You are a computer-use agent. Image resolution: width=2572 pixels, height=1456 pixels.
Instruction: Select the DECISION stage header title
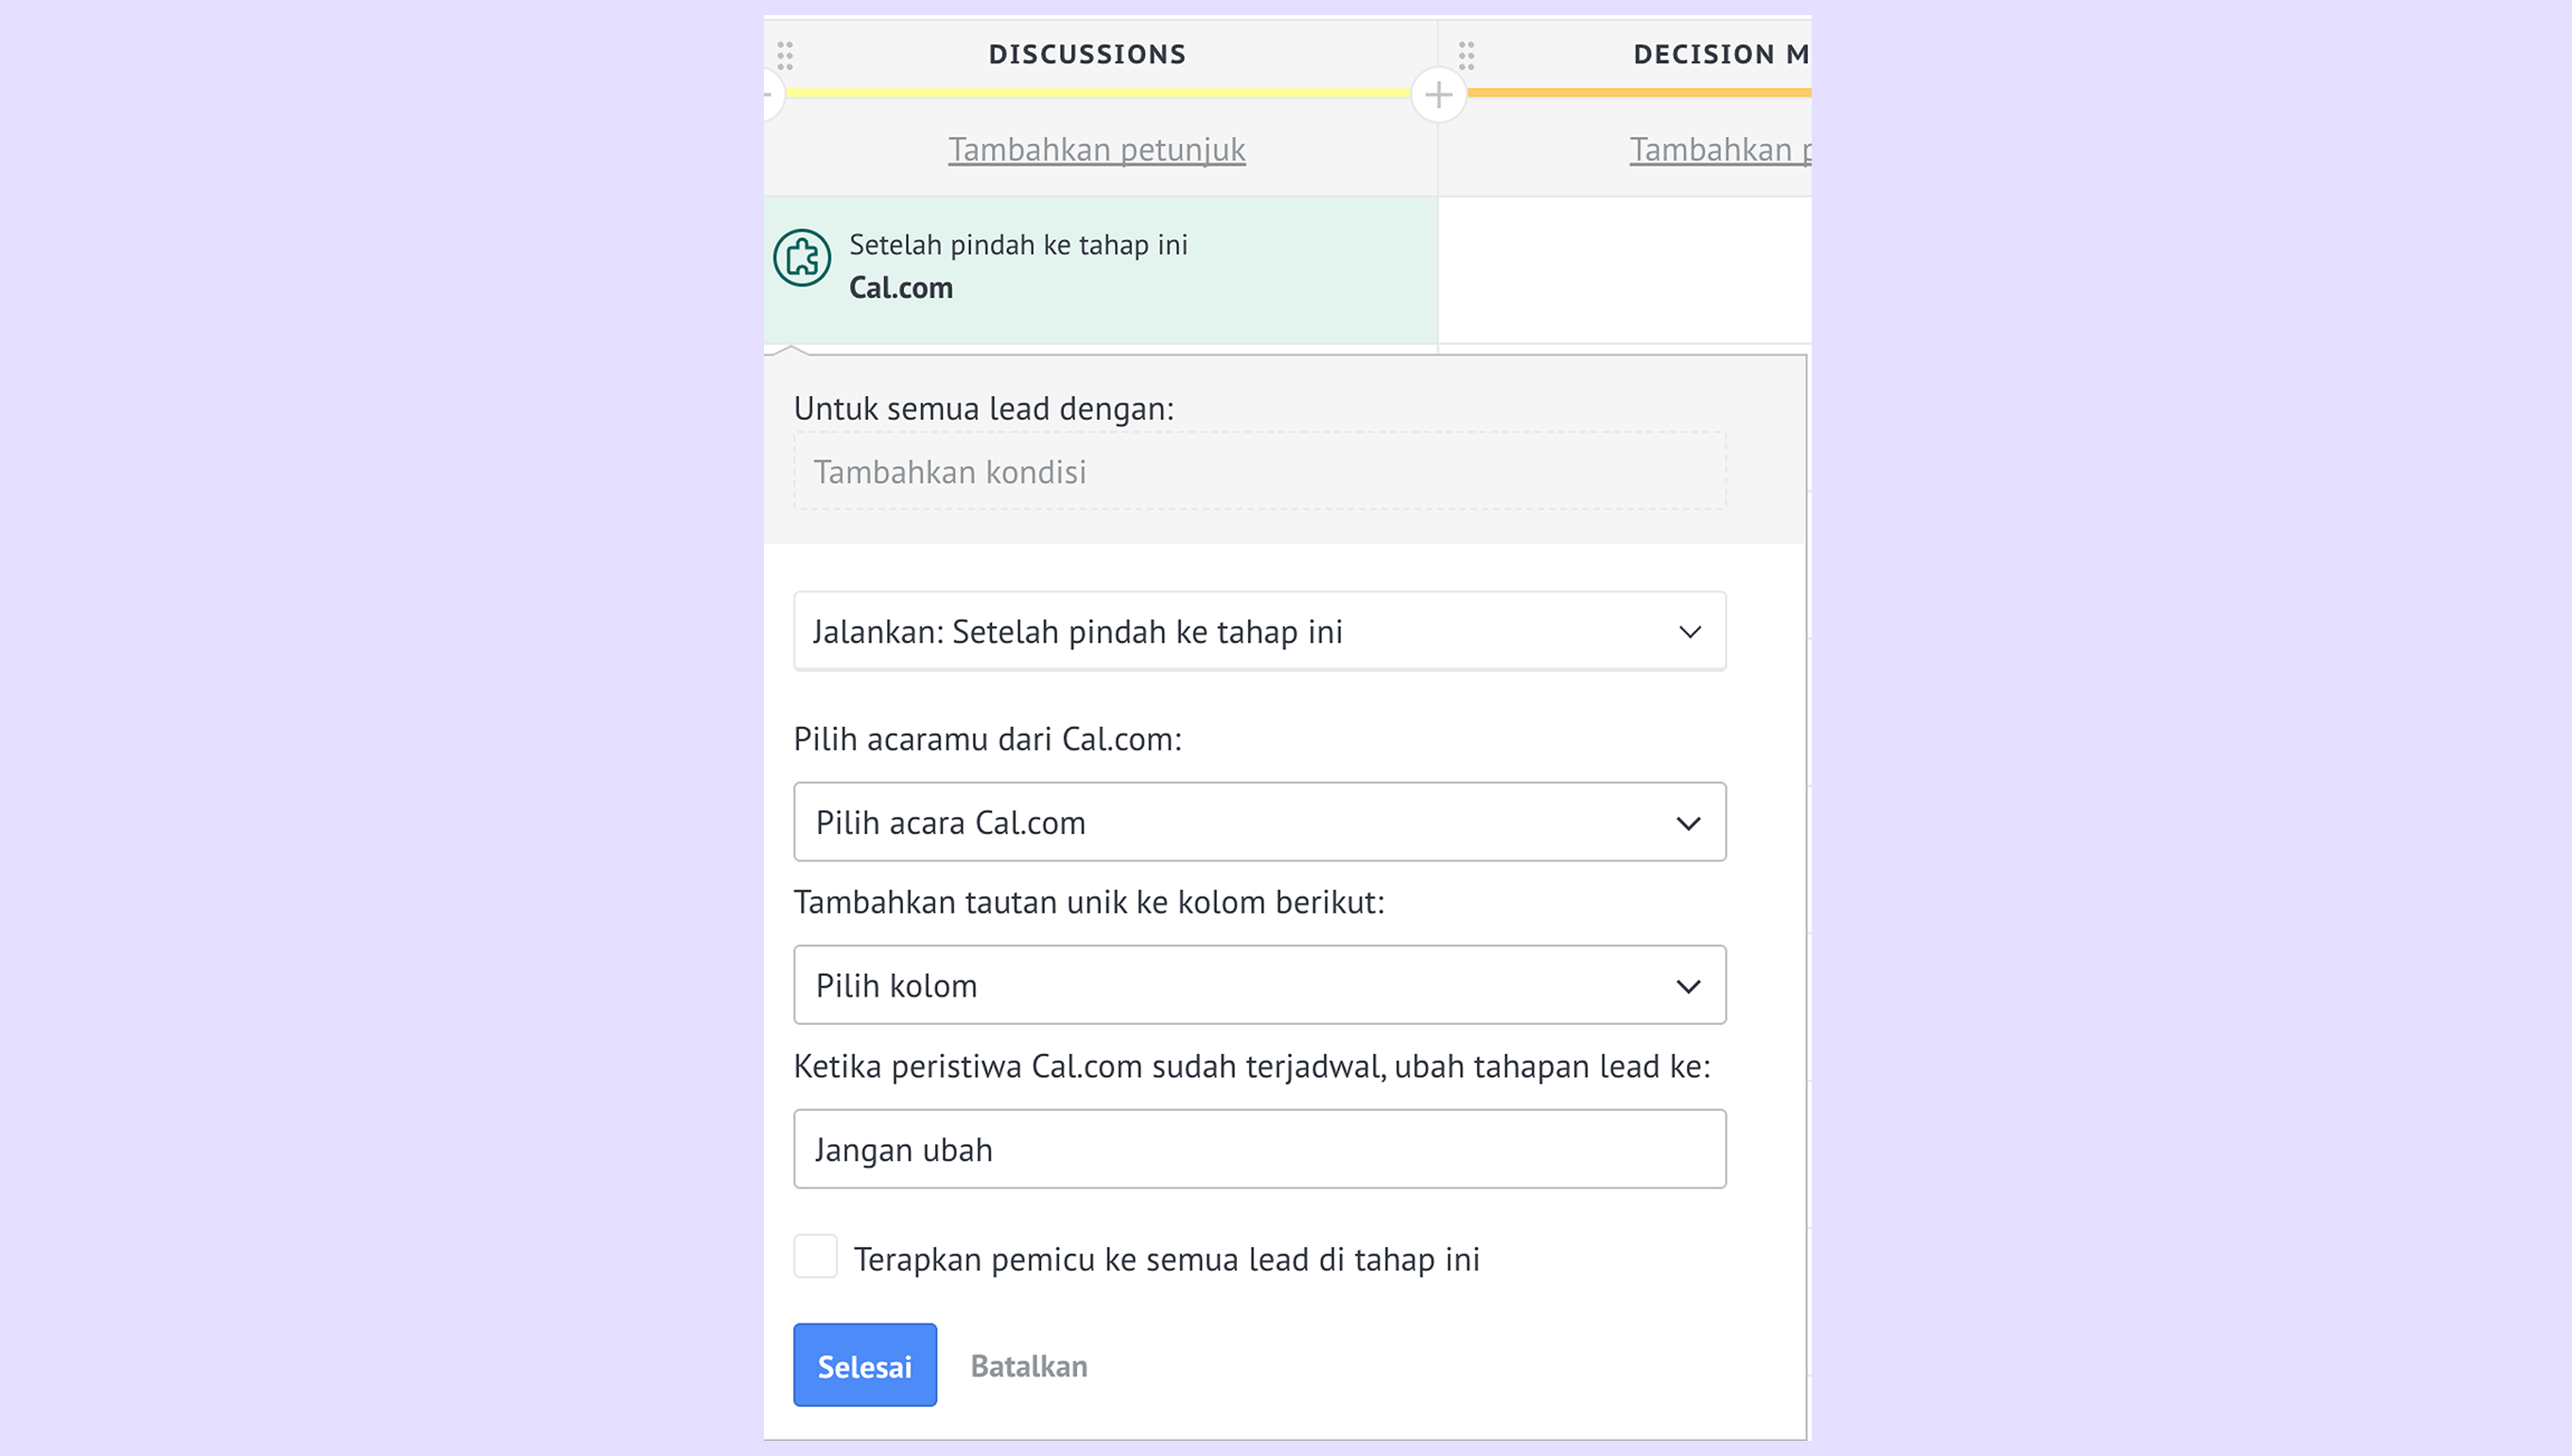click(1720, 54)
